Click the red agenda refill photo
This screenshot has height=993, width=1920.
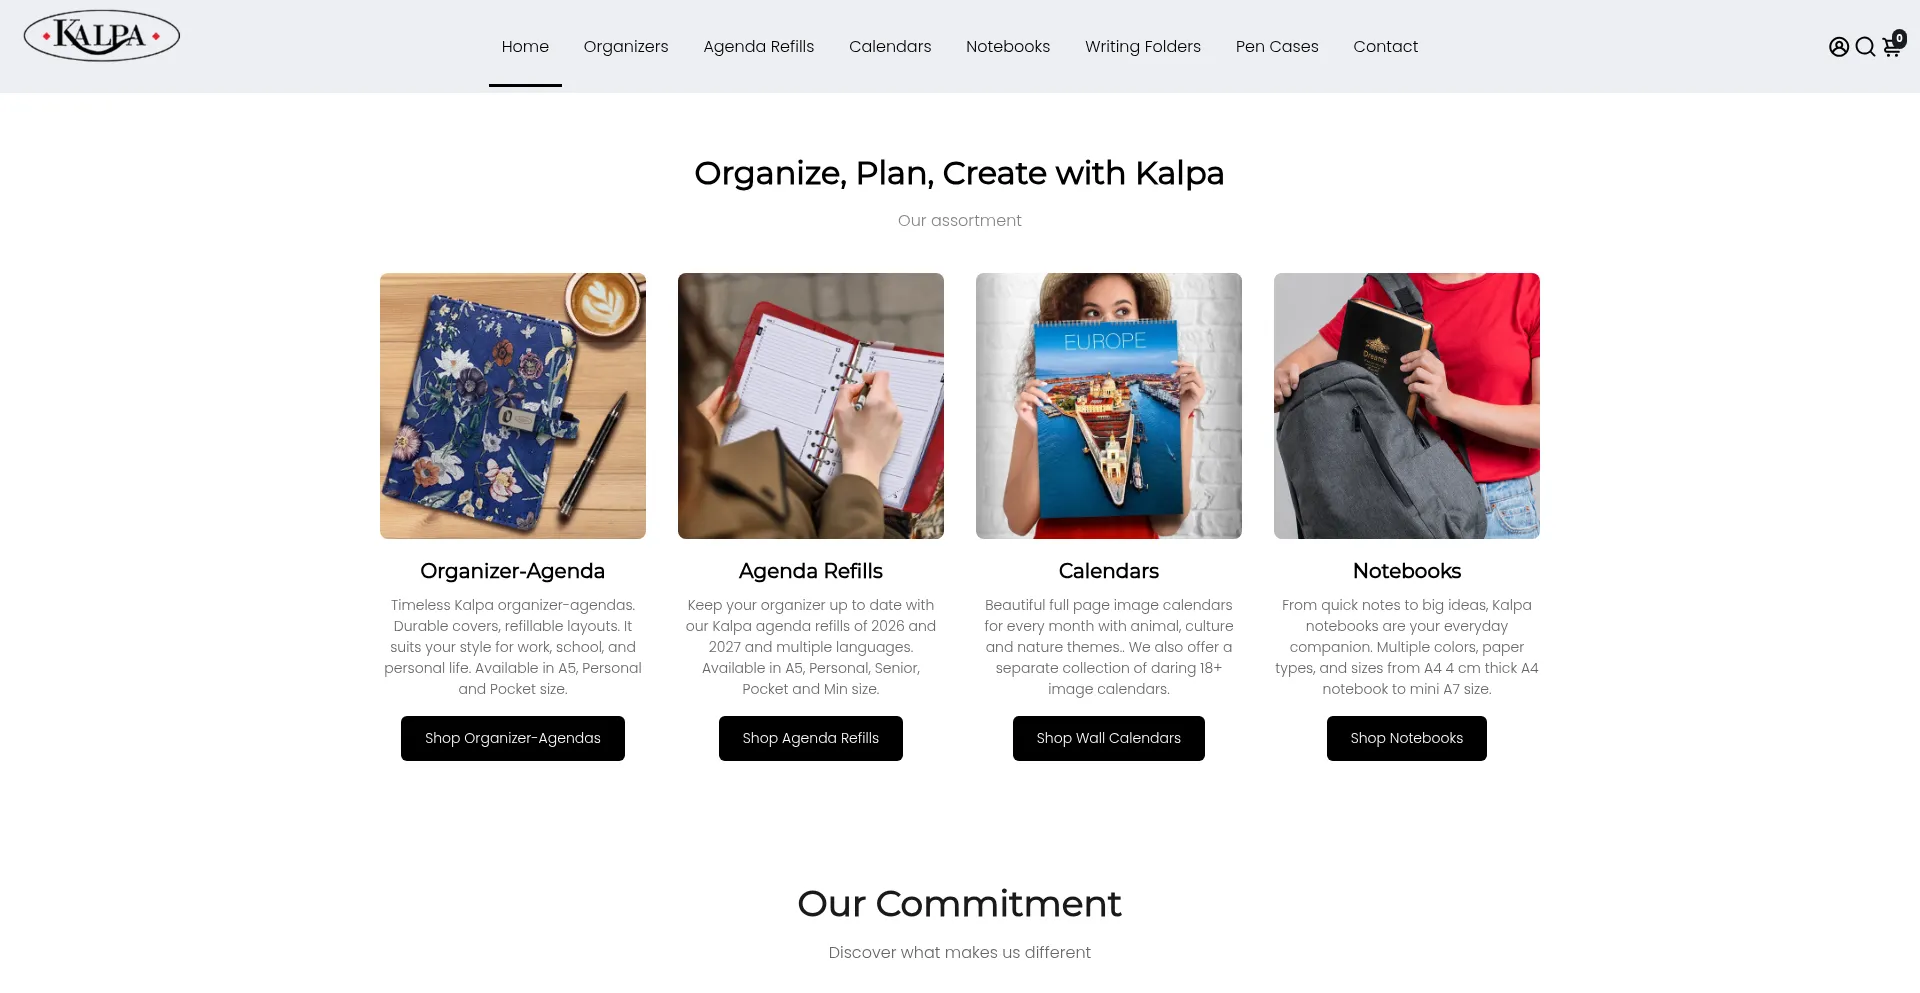click(811, 406)
